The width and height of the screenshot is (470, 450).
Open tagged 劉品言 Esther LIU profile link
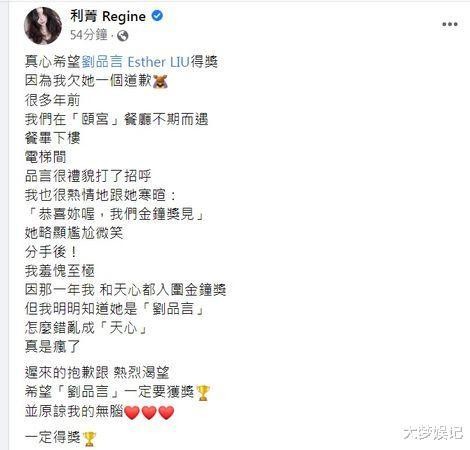[x=136, y=62]
